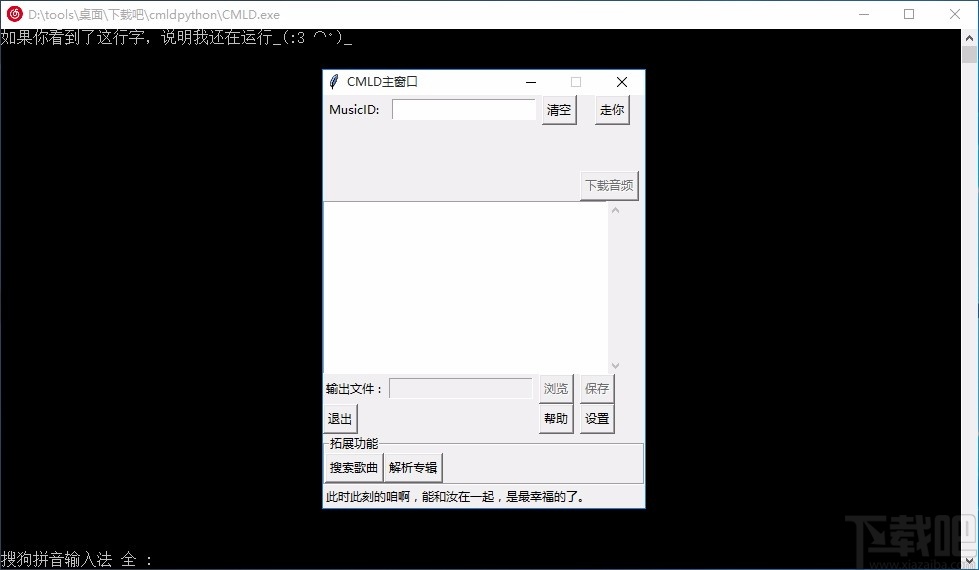Click the 拓展功能 group label
979x570 pixels.
click(353, 443)
